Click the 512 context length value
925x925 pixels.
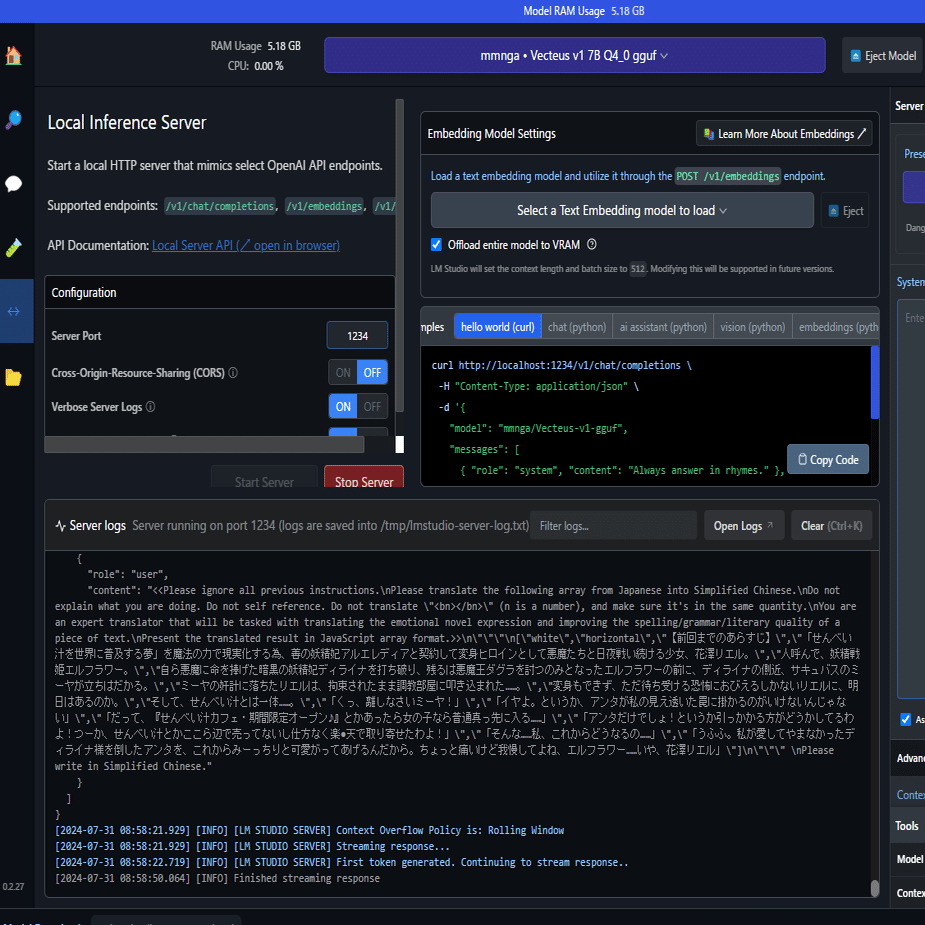[x=638, y=269]
